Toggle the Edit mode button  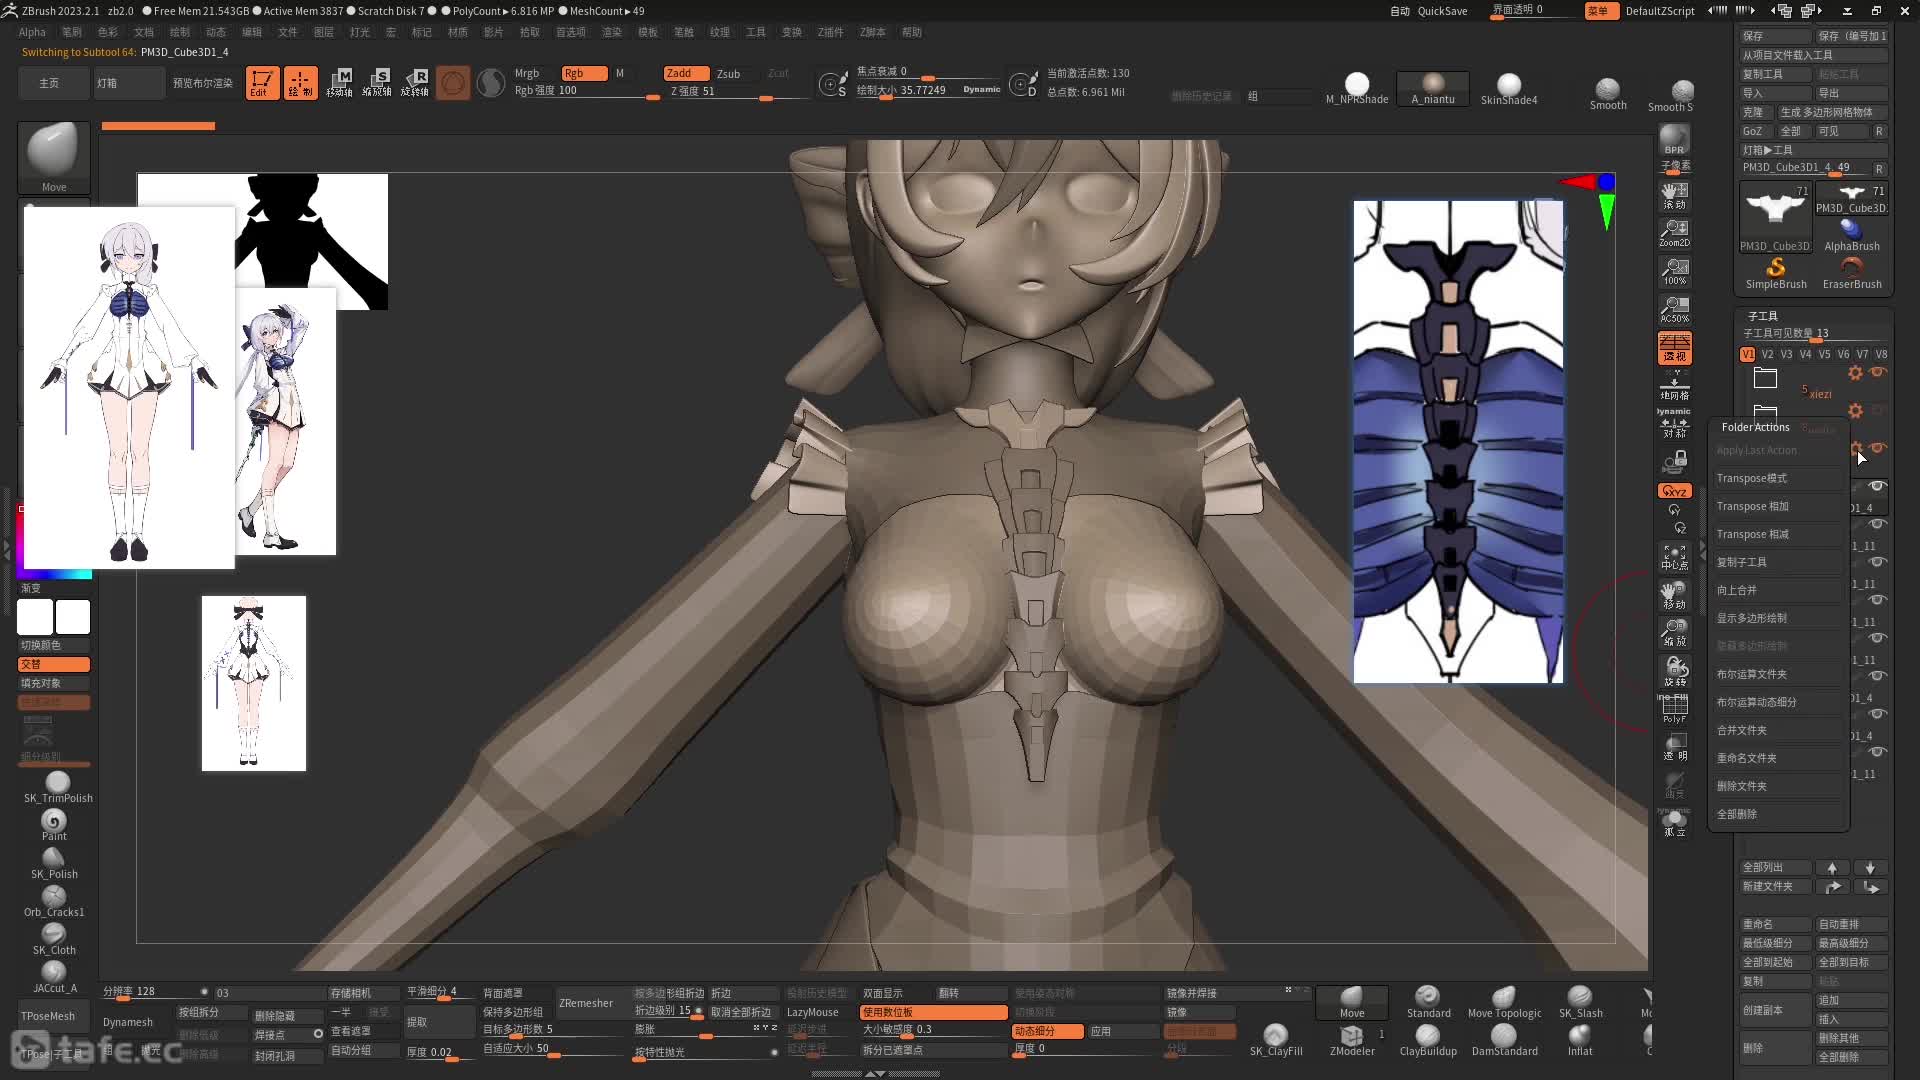coord(262,82)
